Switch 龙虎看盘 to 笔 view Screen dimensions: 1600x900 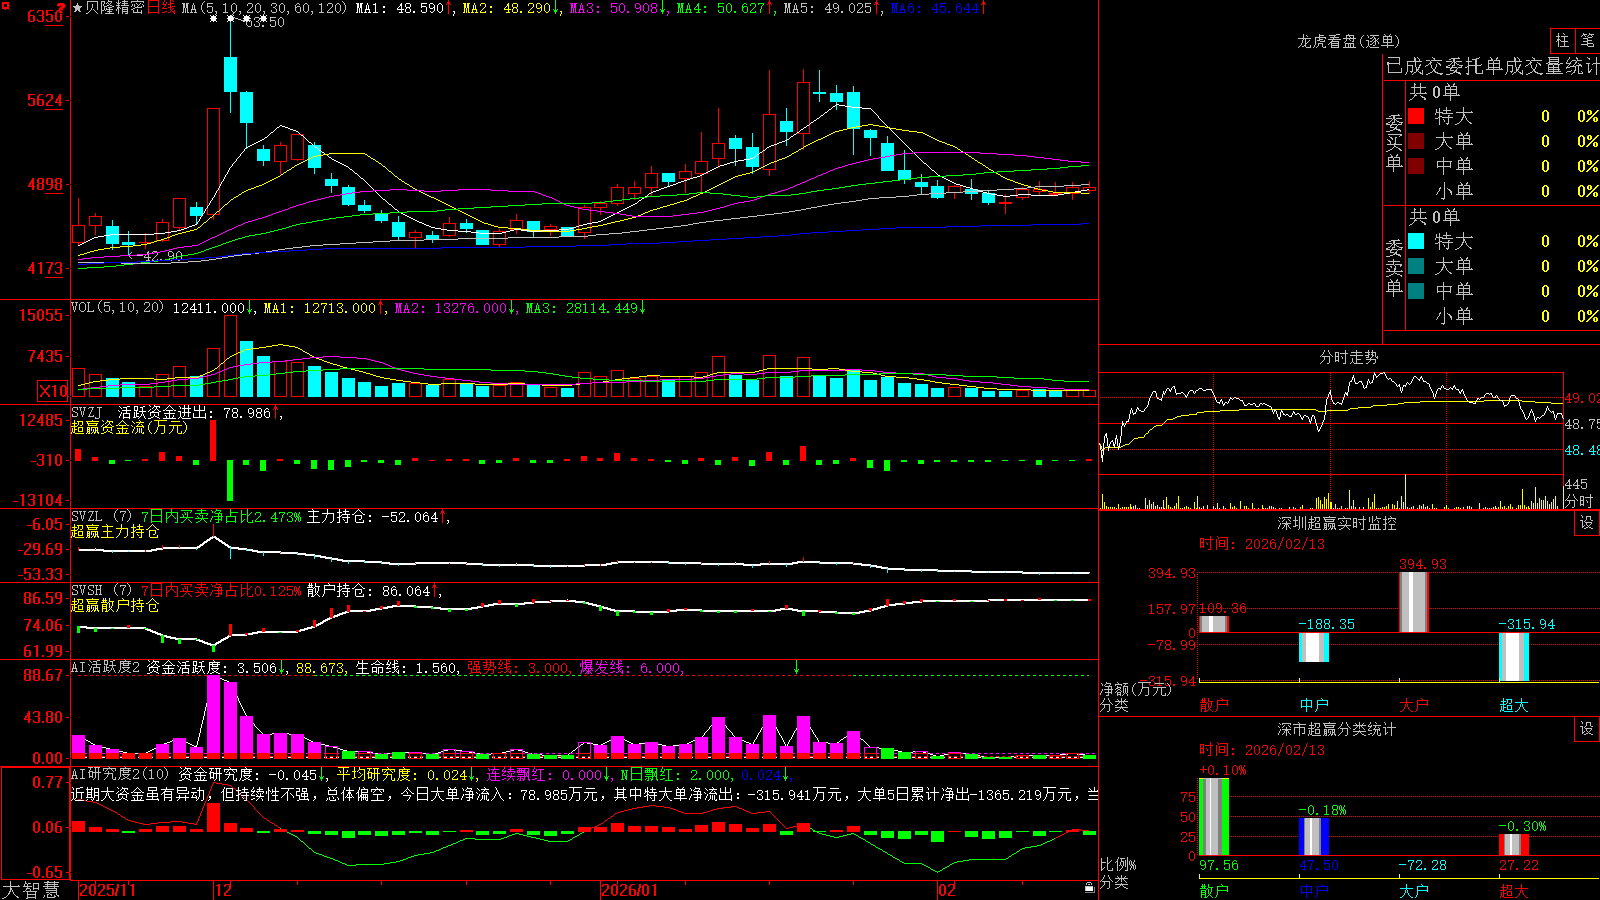click(1587, 41)
